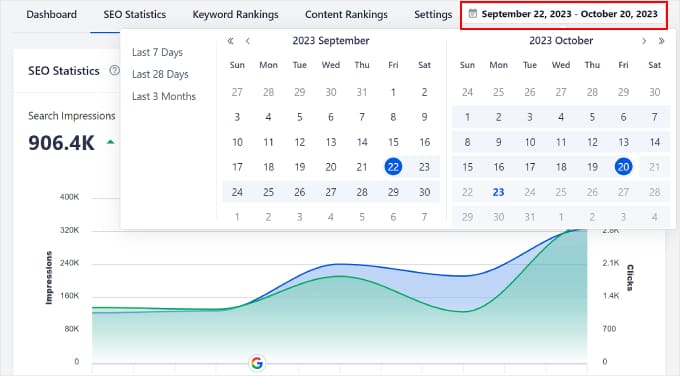
Task: Choose the Last 3 Months preset
Action: point(164,96)
